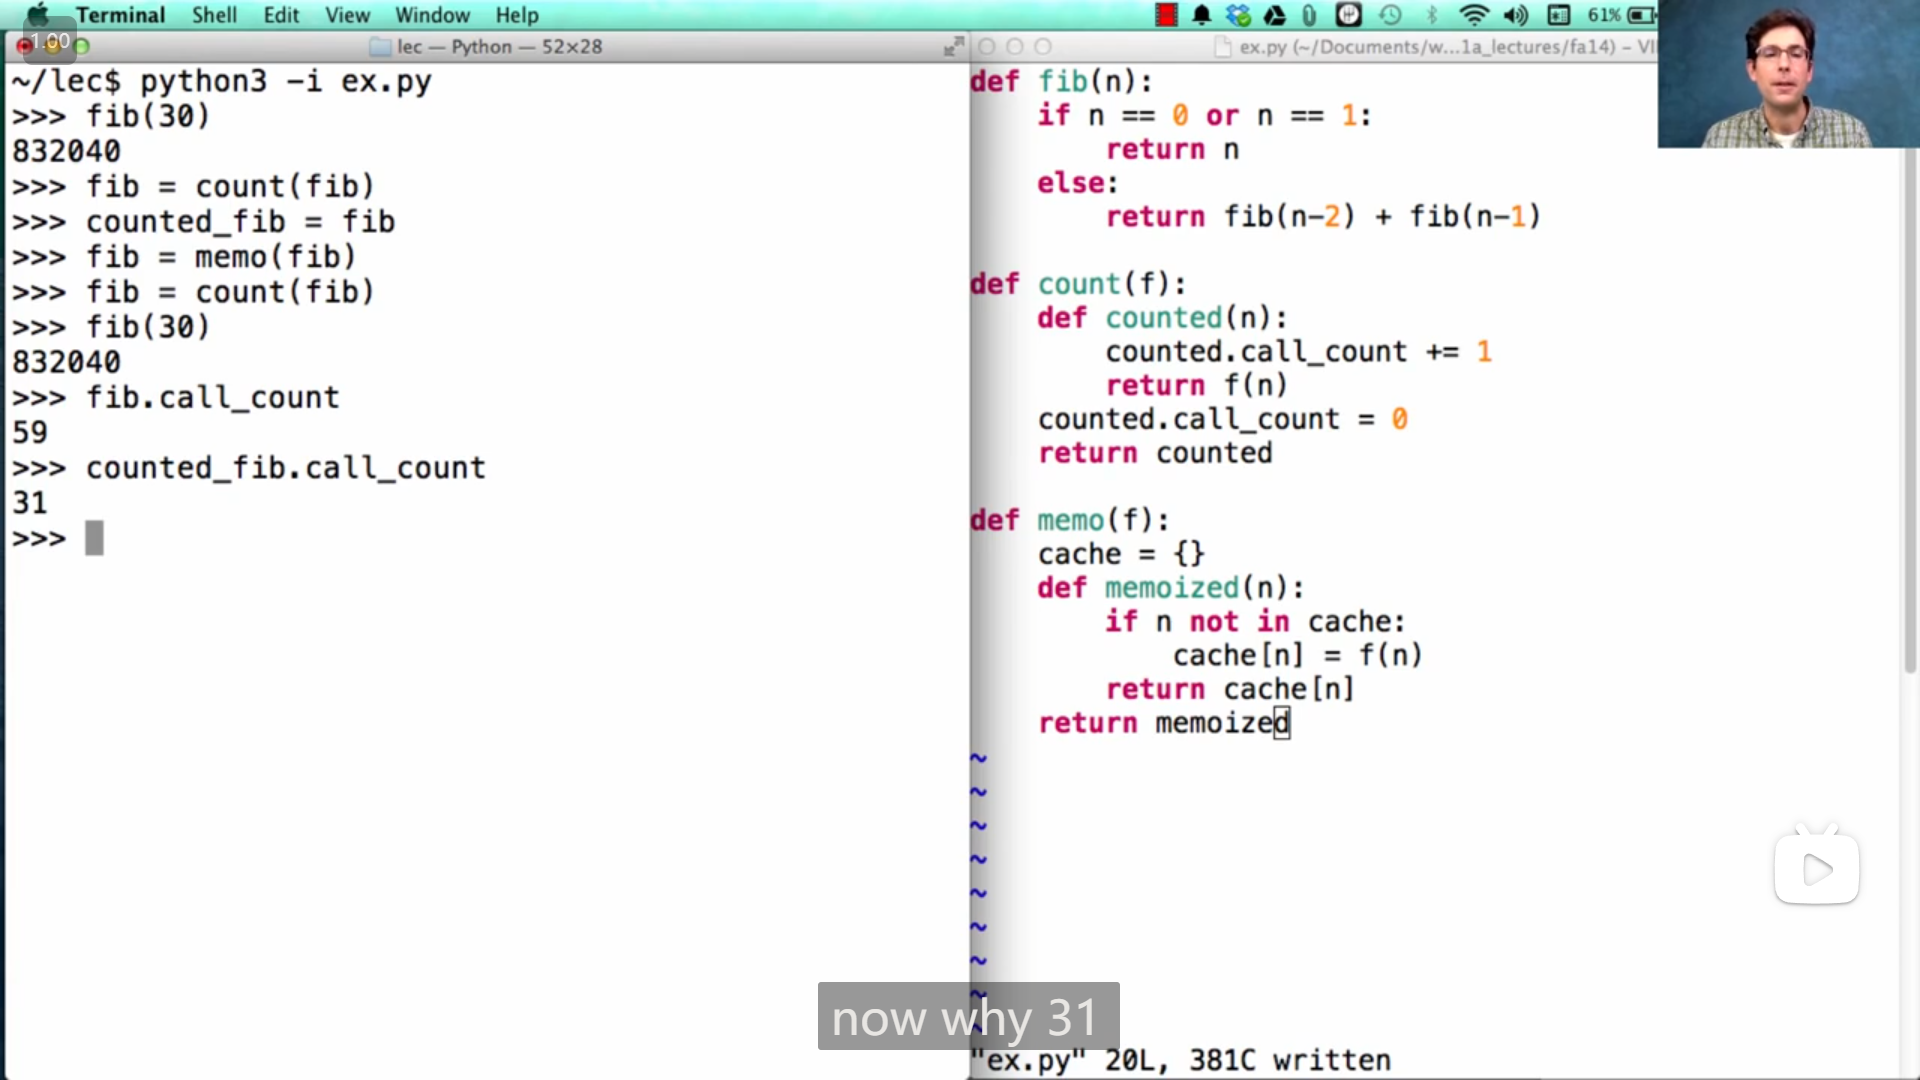Click the fullscreen arrows in Terminal title bar
Image resolution: width=1920 pixels, height=1080 pixels.
[x=953, y=46]
